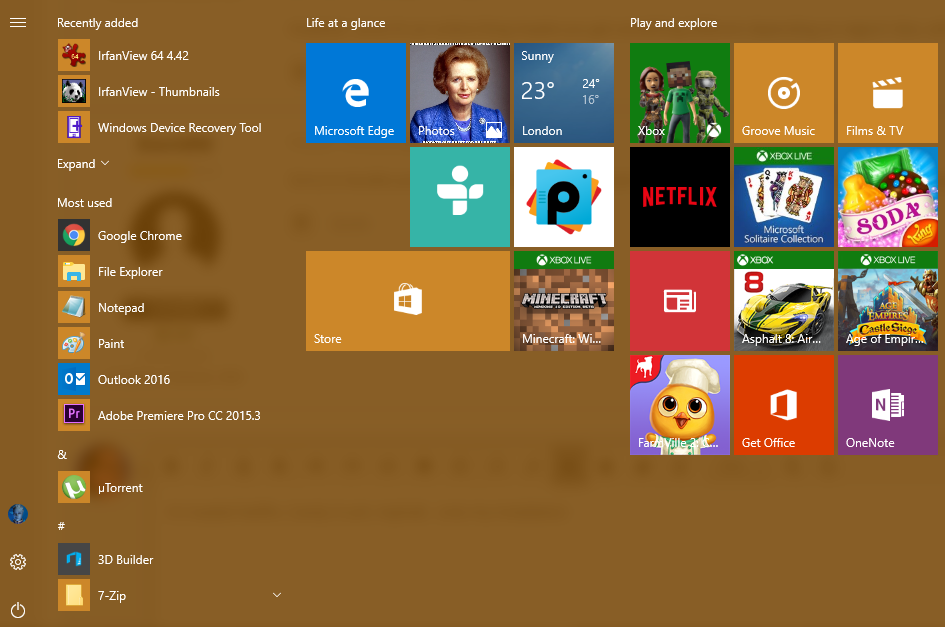Click the Get Office tile
The width and height of the screenshot is (945, 627).
pos(783,405)
